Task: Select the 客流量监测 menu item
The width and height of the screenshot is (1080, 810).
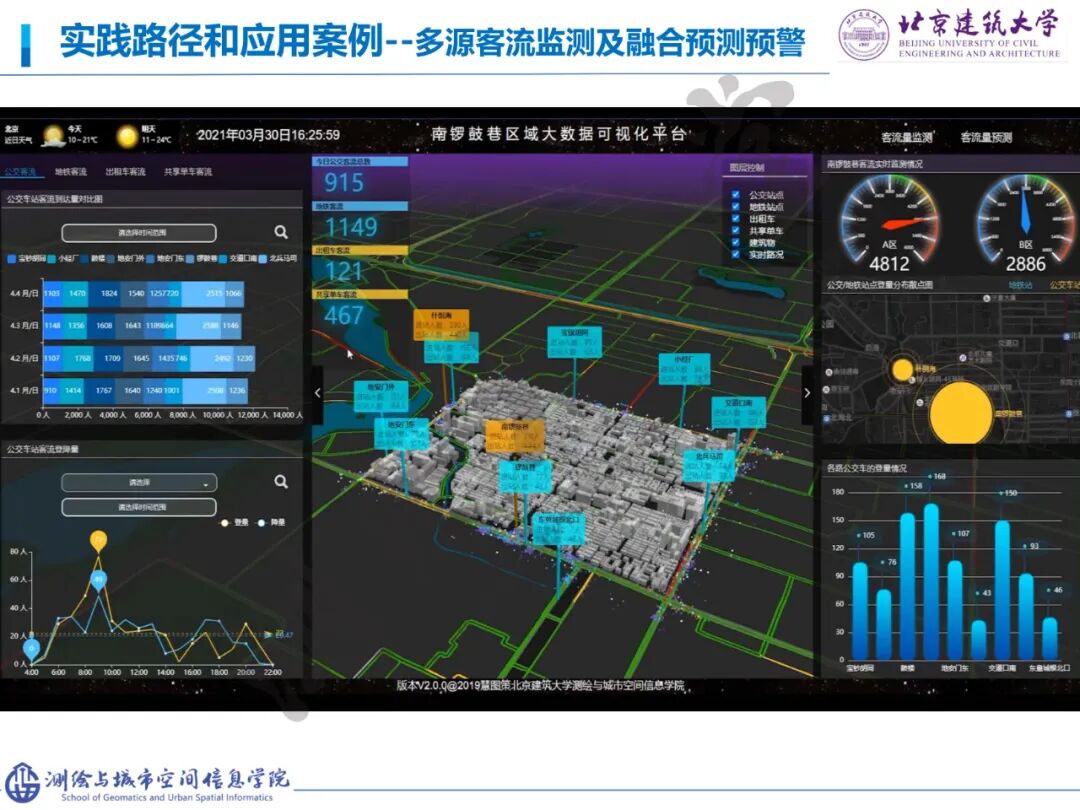Action: [906, 137]
